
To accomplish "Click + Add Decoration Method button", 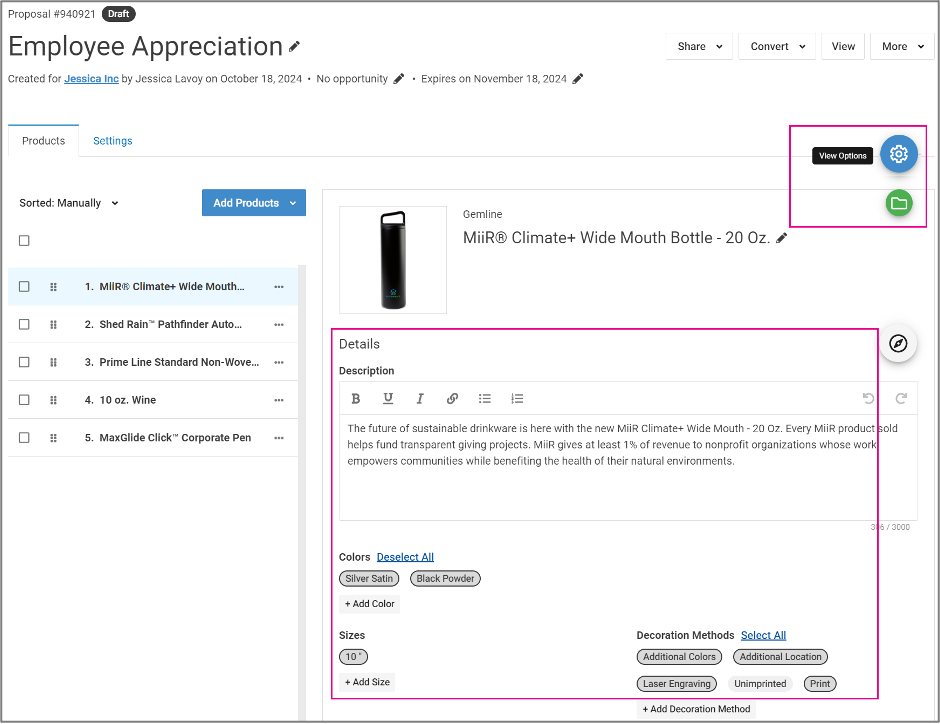I will pyautogui.click(x=696, y=709).
